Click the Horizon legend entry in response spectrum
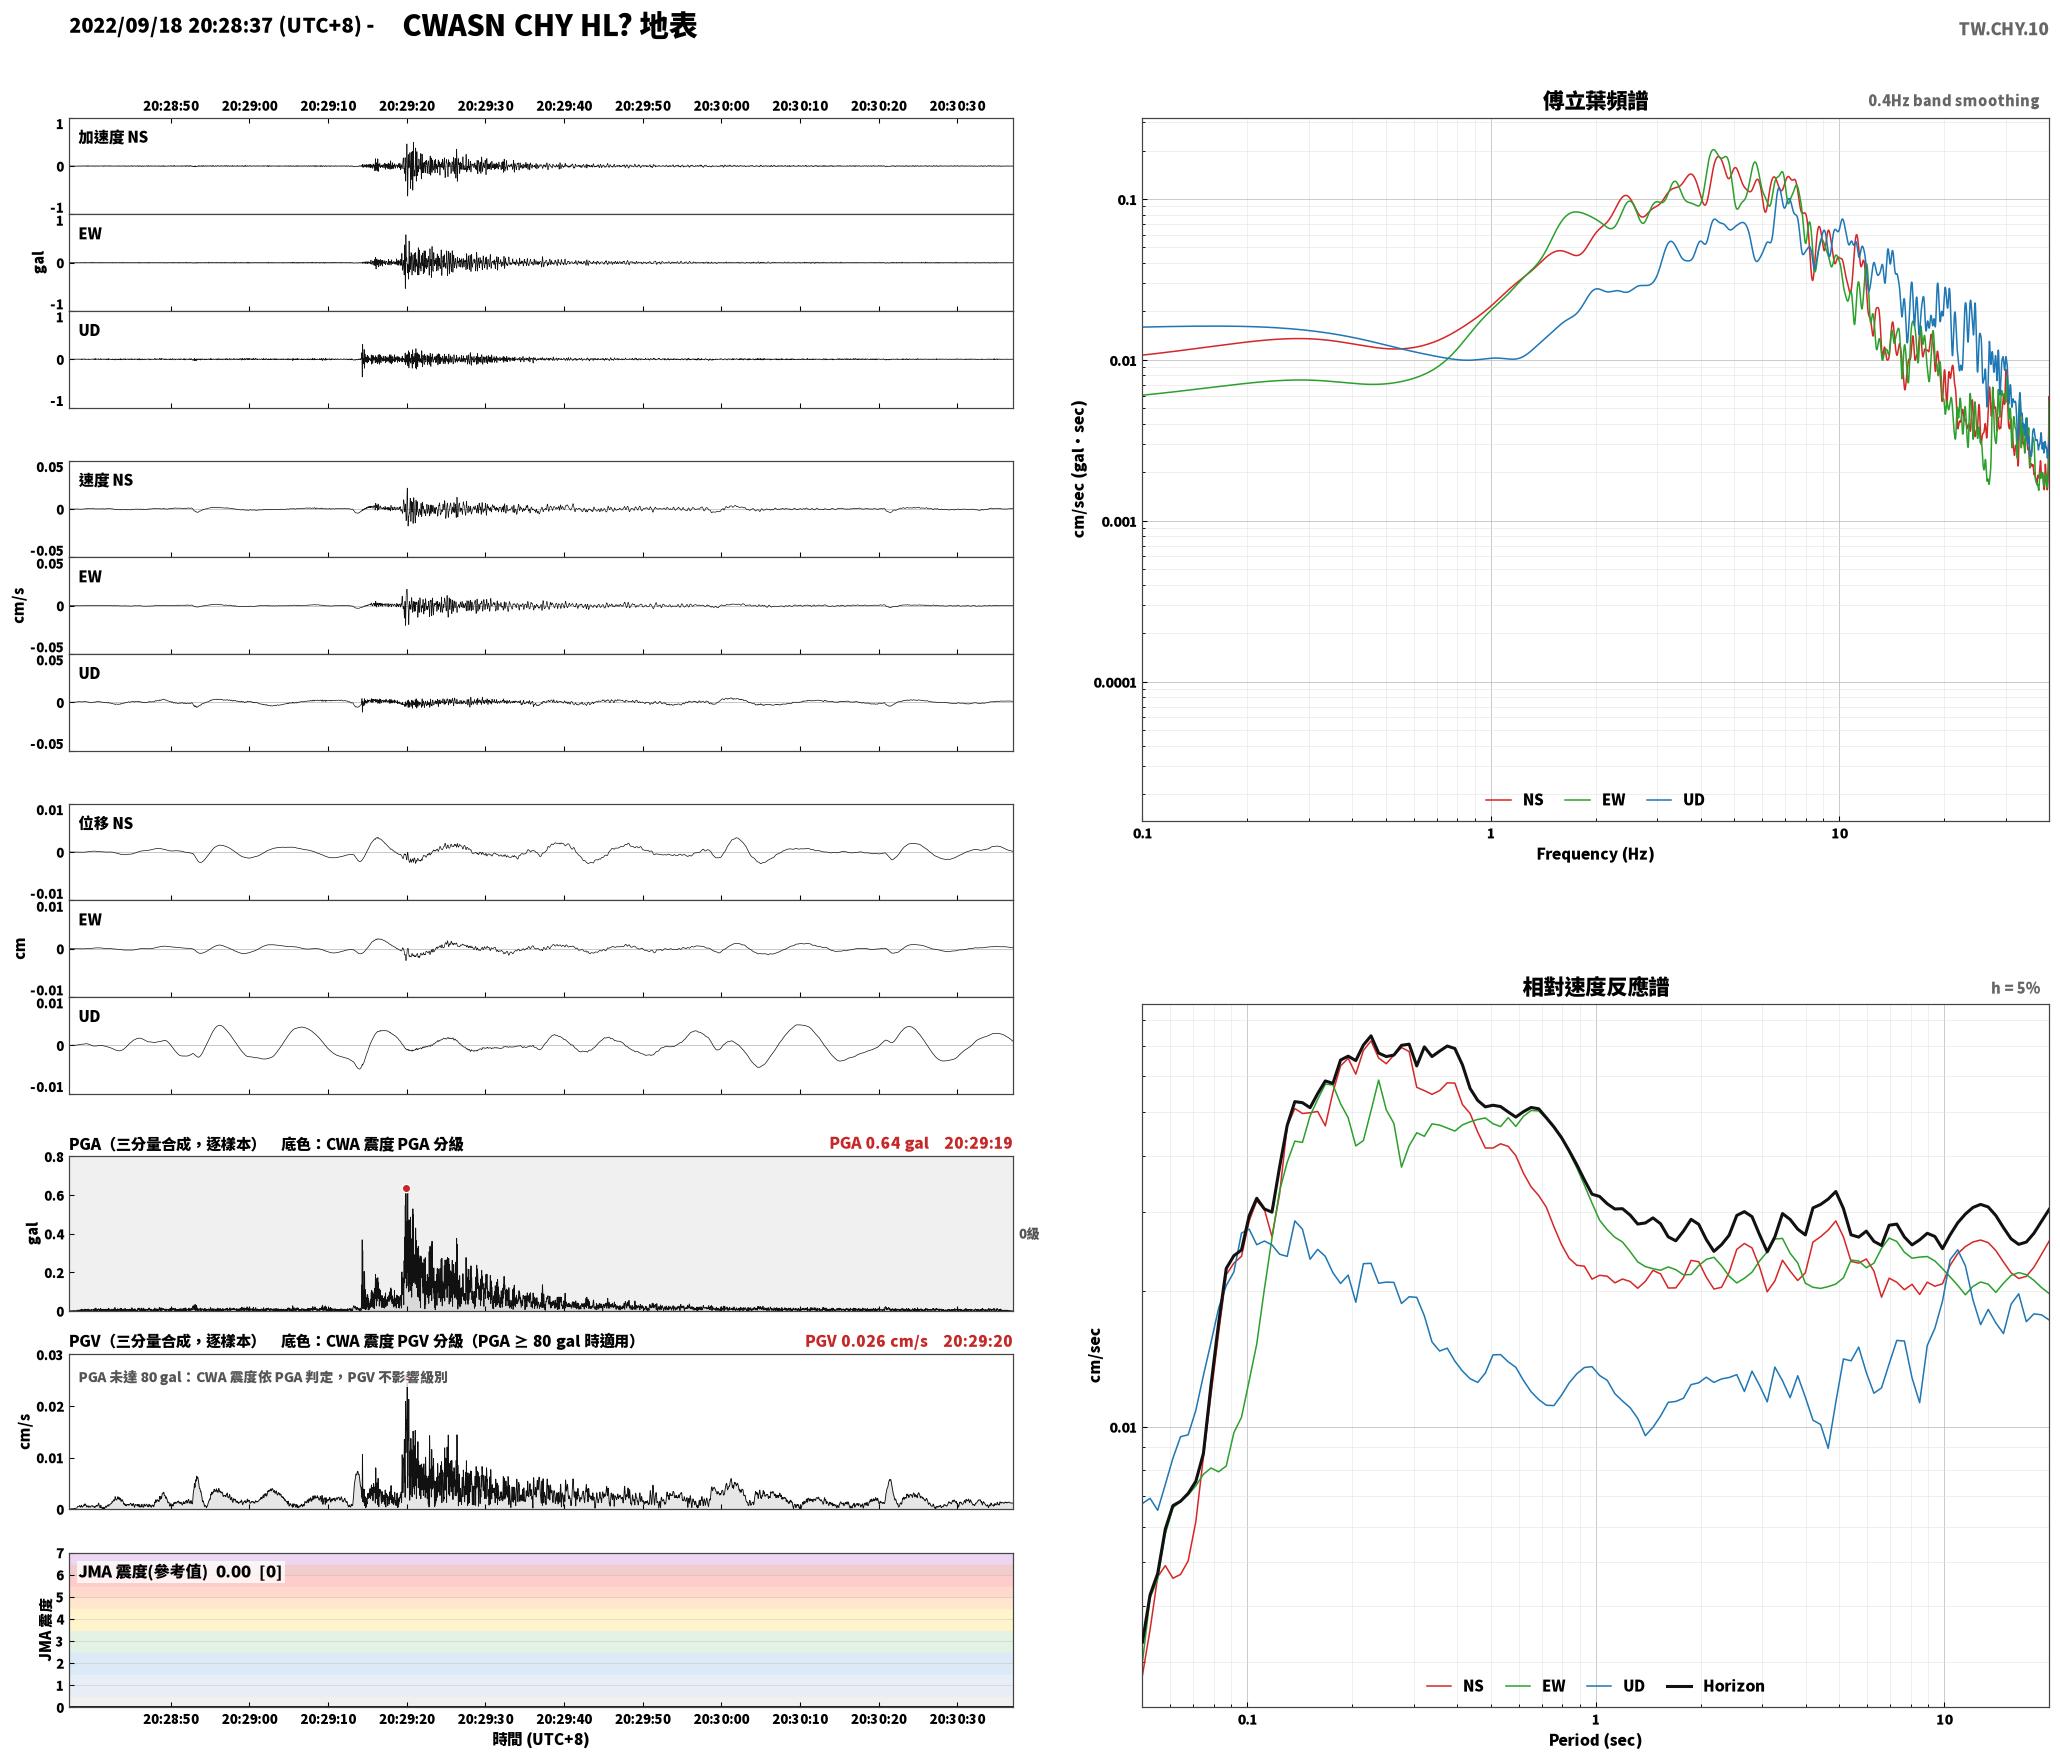 tap(1716, 1686)
